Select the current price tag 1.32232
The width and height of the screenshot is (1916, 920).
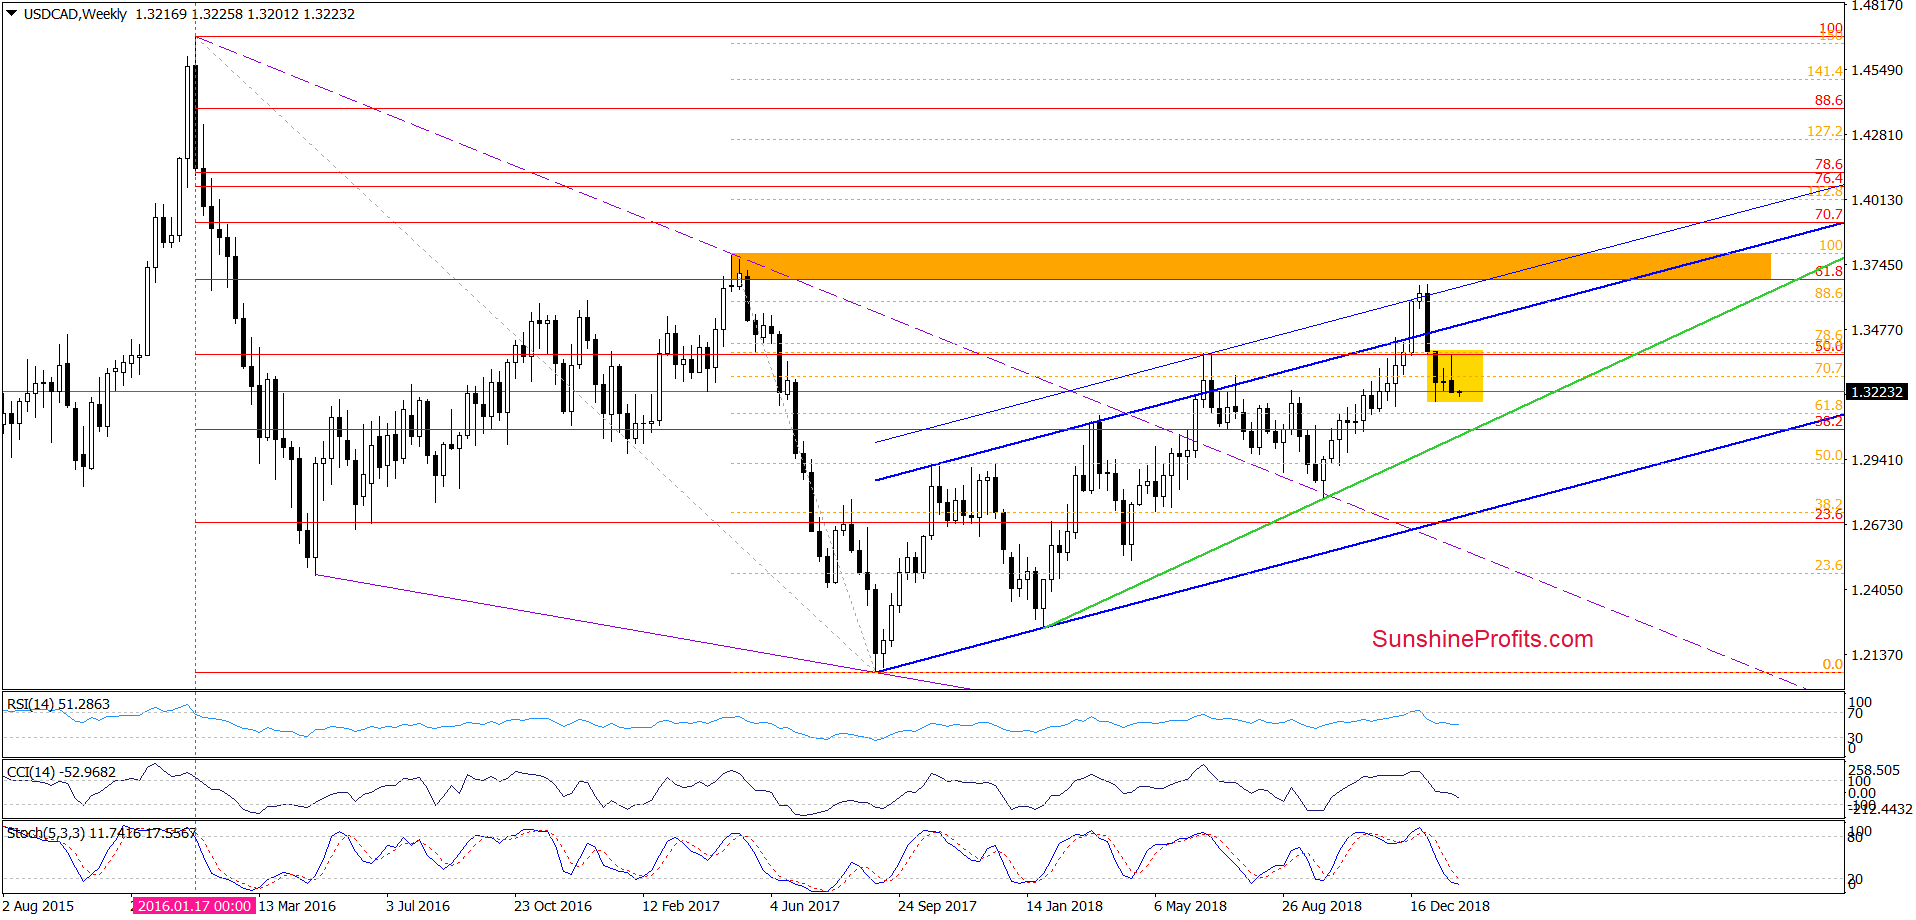[1877, 392]
